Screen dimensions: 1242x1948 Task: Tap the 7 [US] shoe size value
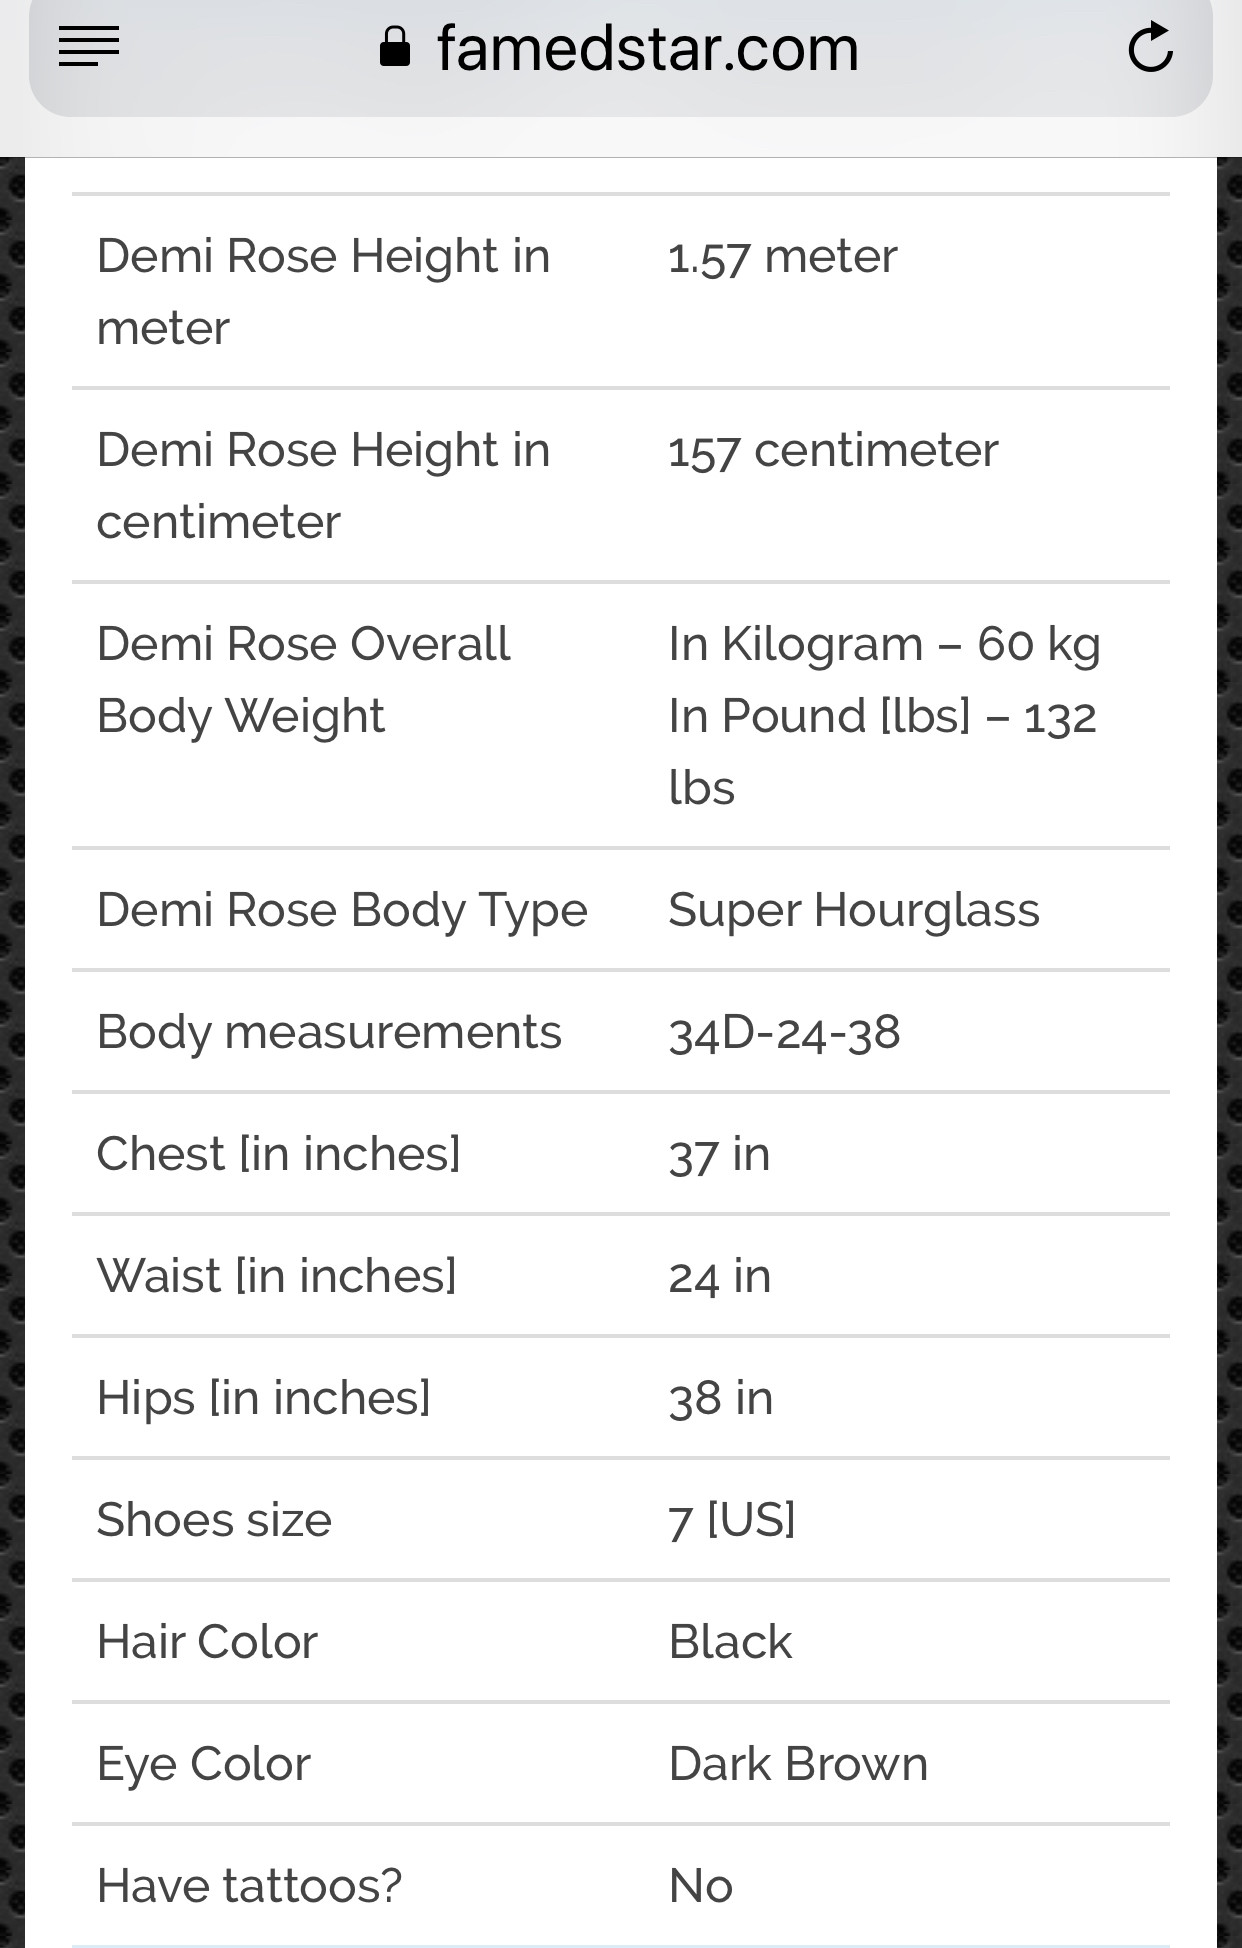coord(731,1521)
